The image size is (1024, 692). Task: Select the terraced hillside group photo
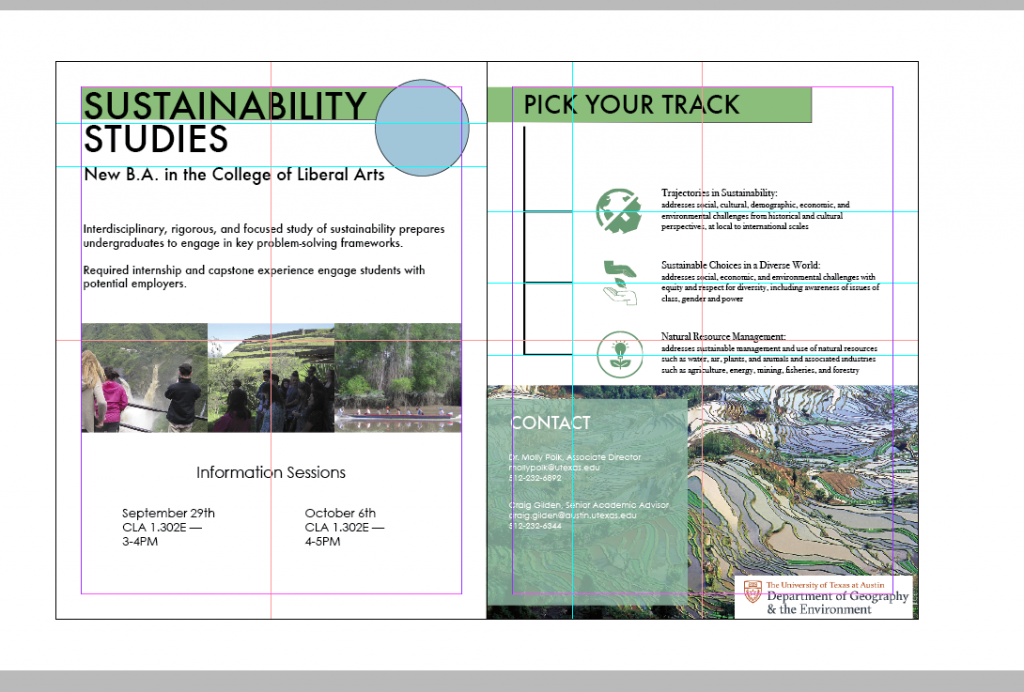(271, 377)
